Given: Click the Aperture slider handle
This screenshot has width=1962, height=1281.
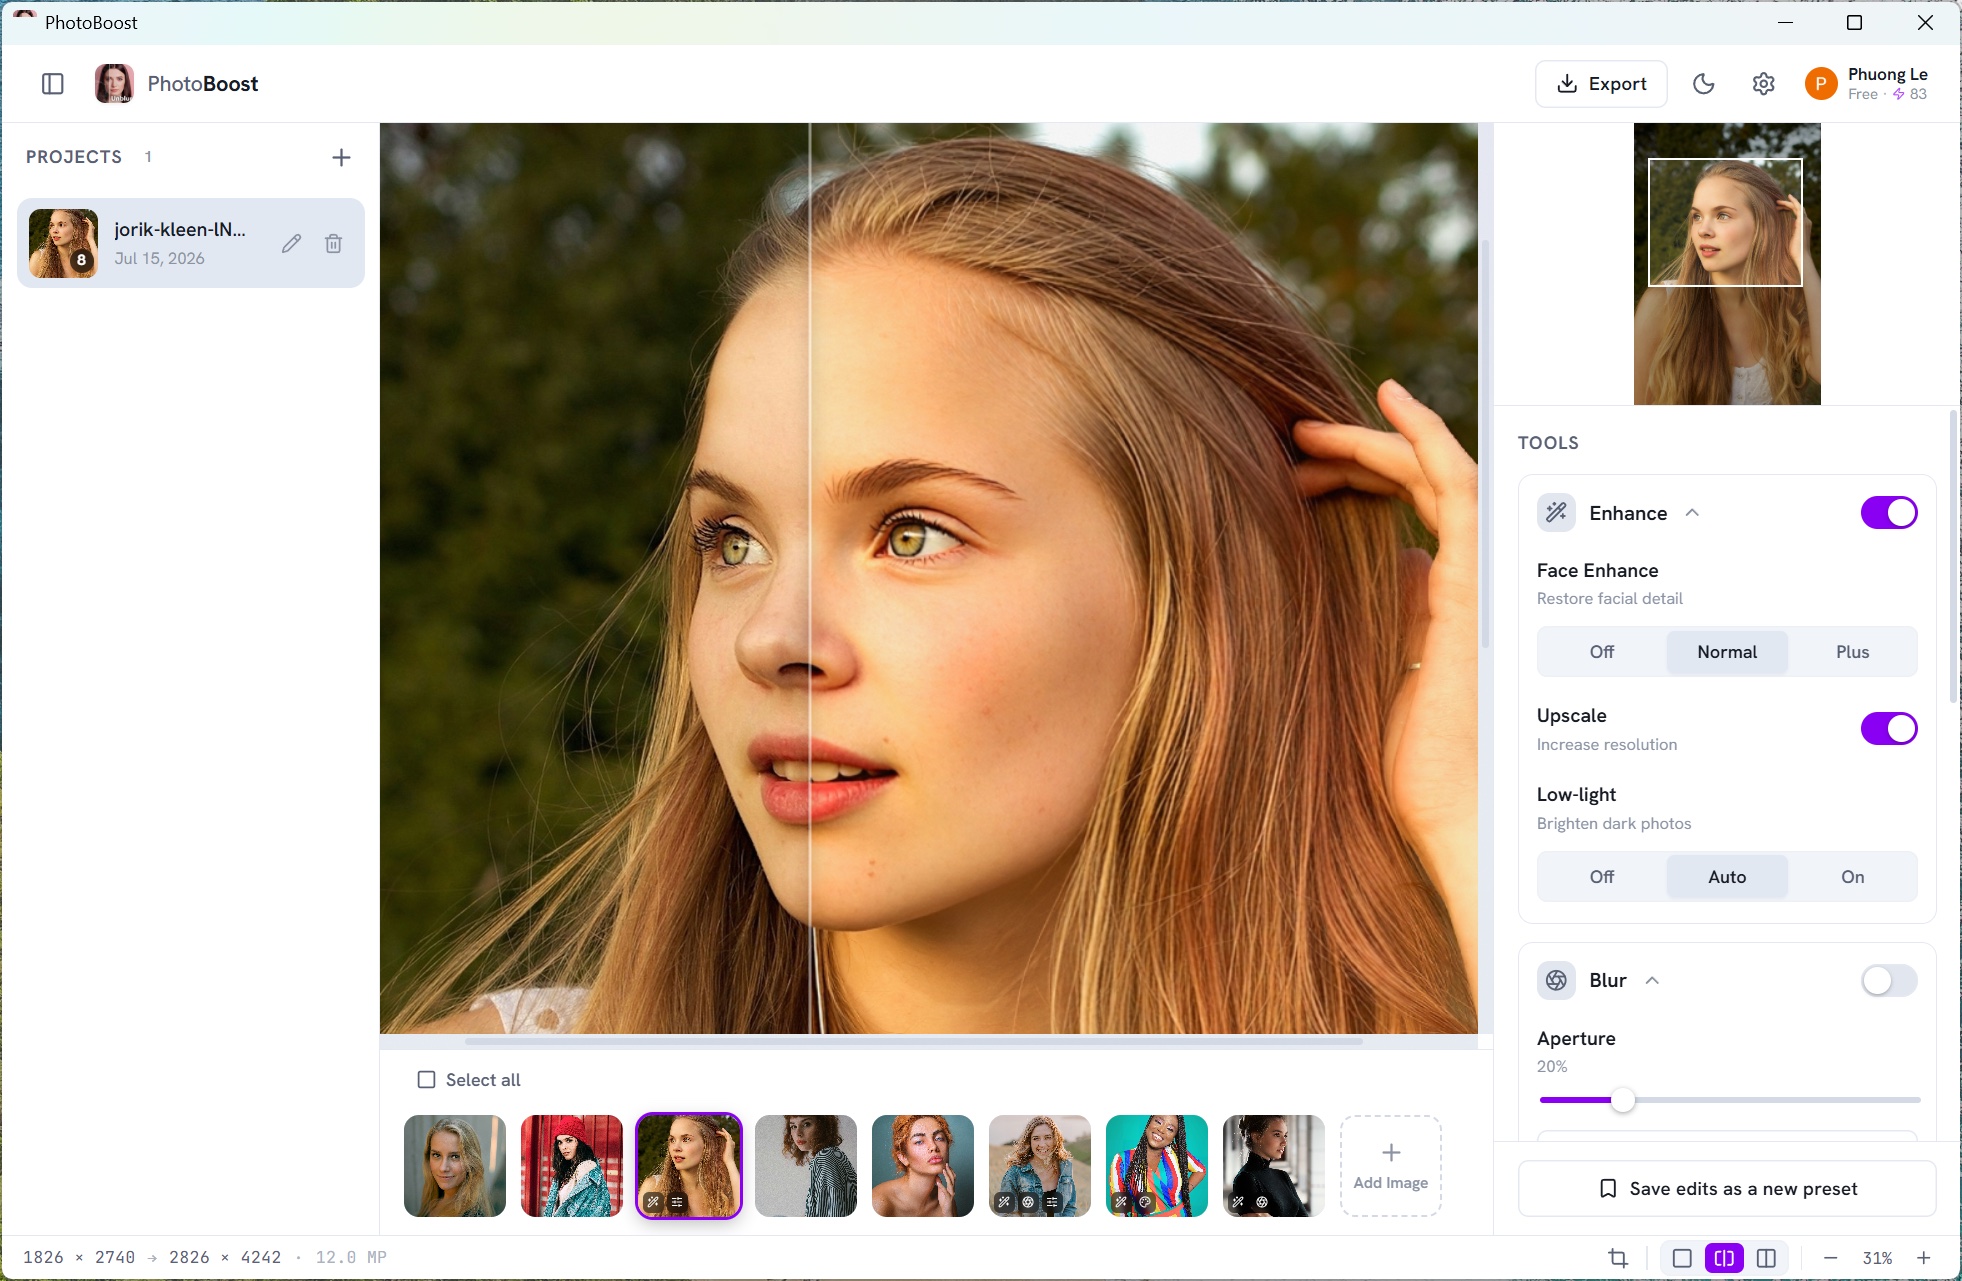Looking at the screenshot, I should [x=1623, y=1100].
